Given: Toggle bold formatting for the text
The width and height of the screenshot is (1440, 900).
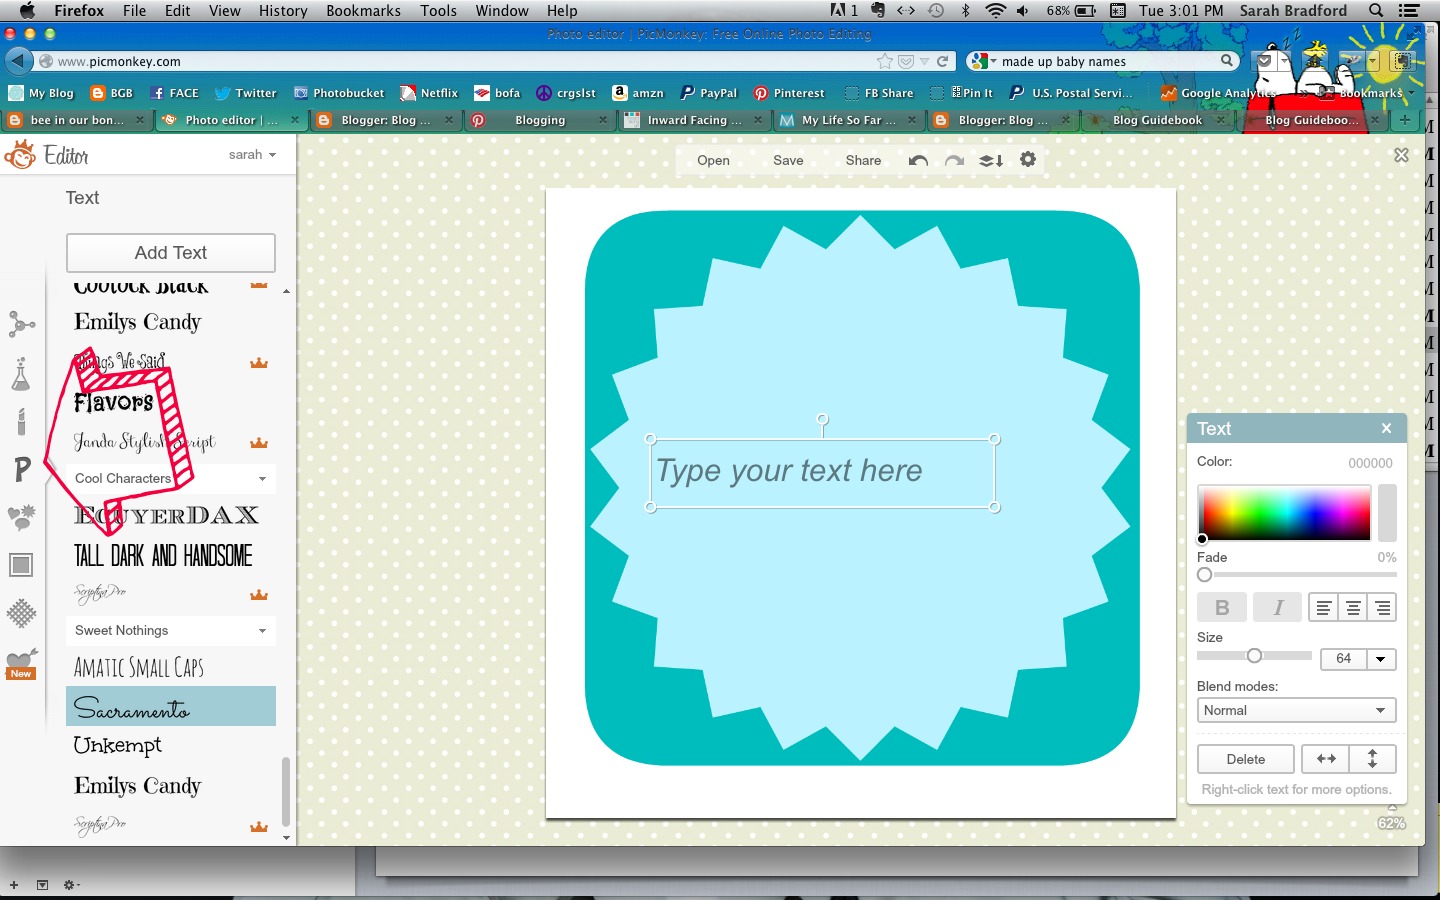Looking at the screenshot, I should click(x=1221, y=607).
